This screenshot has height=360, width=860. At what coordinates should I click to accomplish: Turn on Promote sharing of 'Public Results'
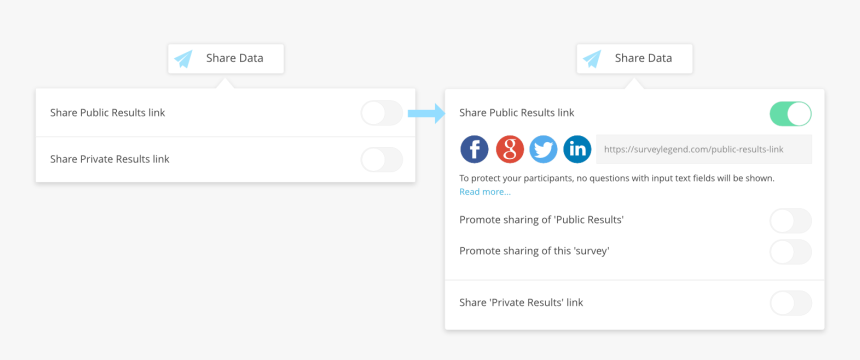tap(791, 221)
